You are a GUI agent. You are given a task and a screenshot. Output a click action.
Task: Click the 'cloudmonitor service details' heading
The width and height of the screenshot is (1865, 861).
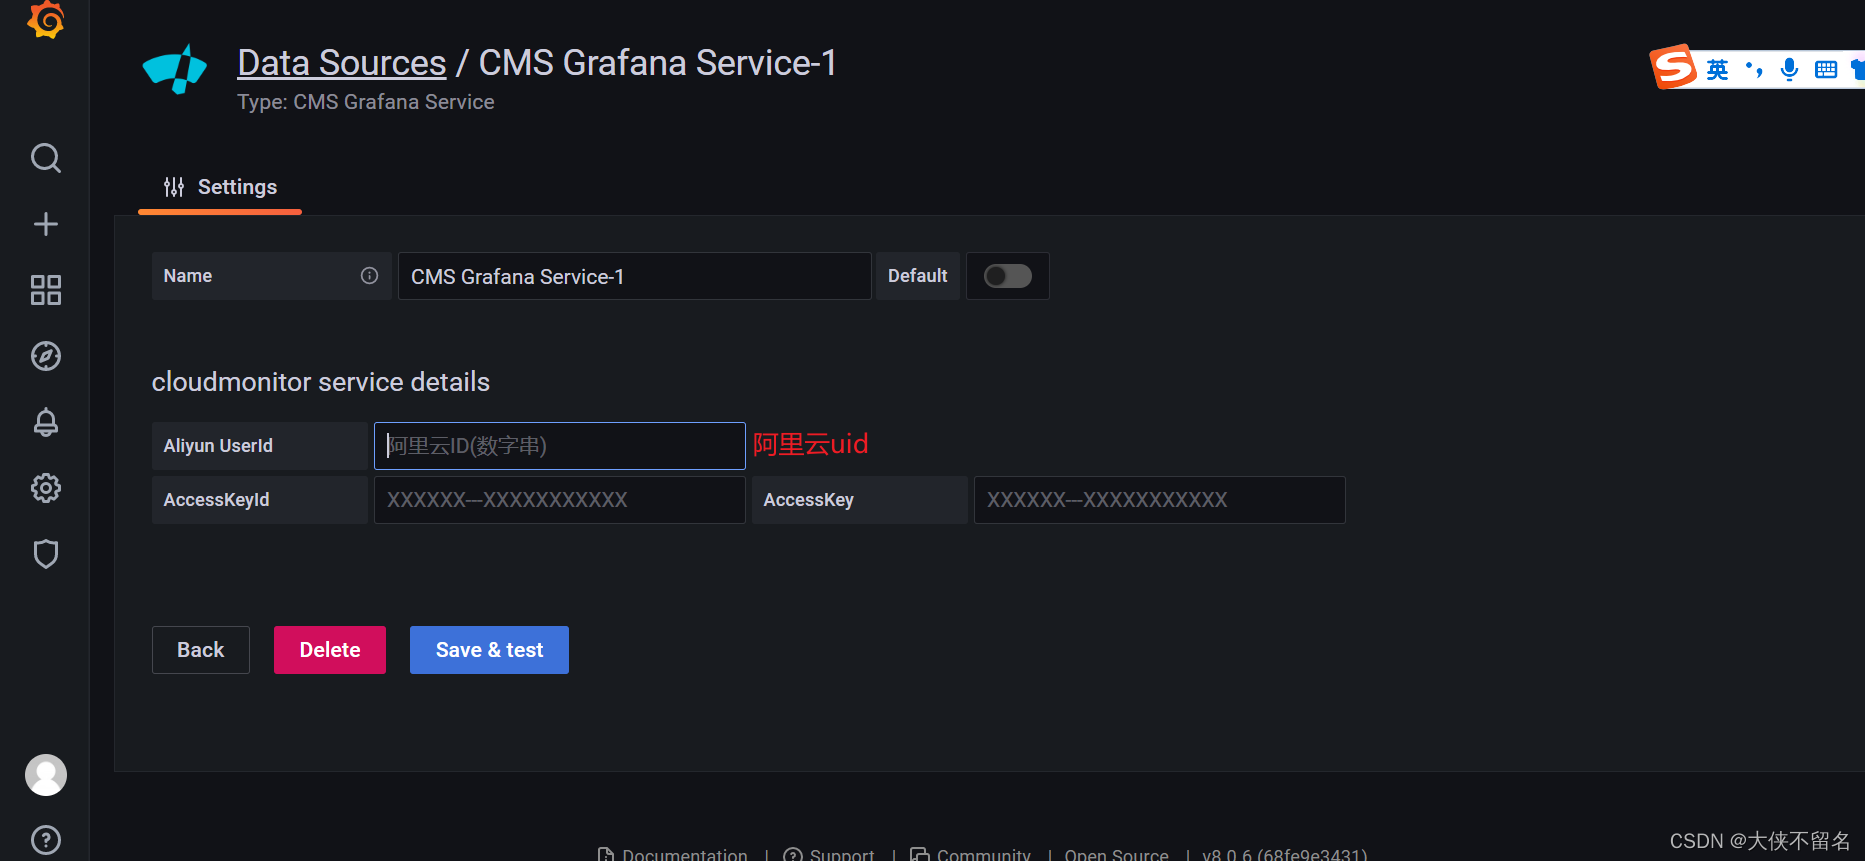321,382
